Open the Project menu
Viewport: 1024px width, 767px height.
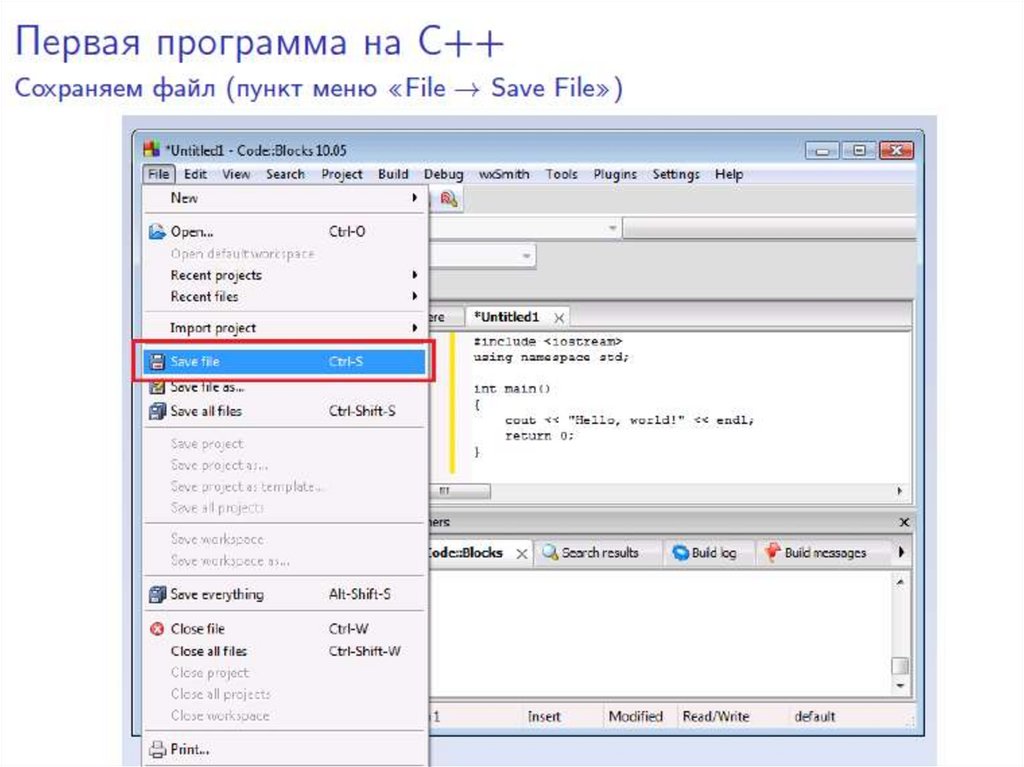point(342,174)
